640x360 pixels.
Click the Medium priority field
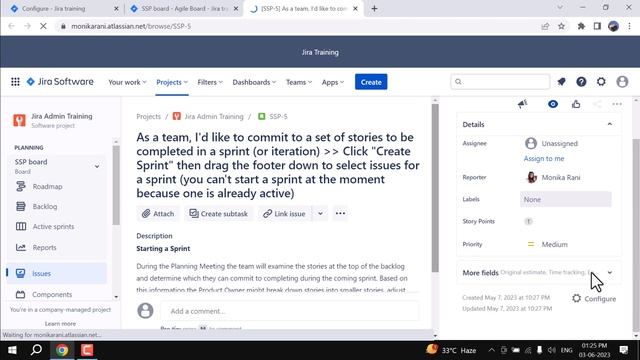coord(547,244)
